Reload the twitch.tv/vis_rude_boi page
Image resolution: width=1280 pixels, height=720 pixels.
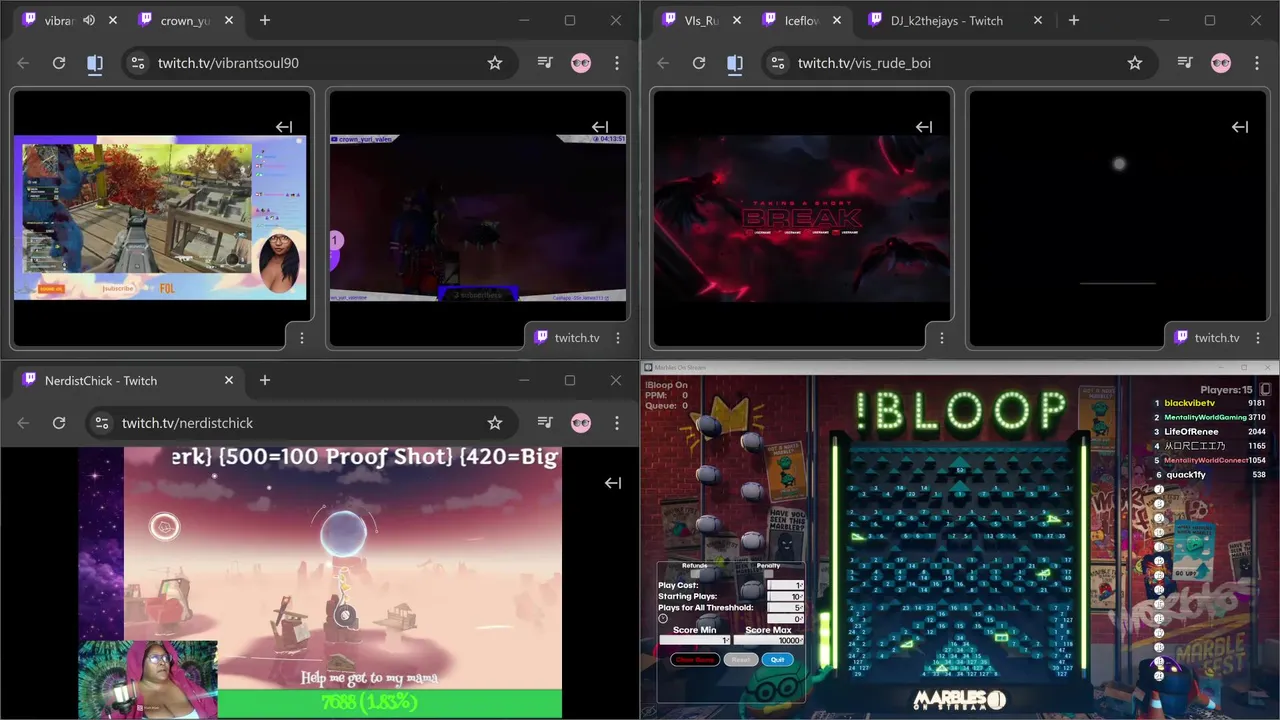click(x=699, y=63)
